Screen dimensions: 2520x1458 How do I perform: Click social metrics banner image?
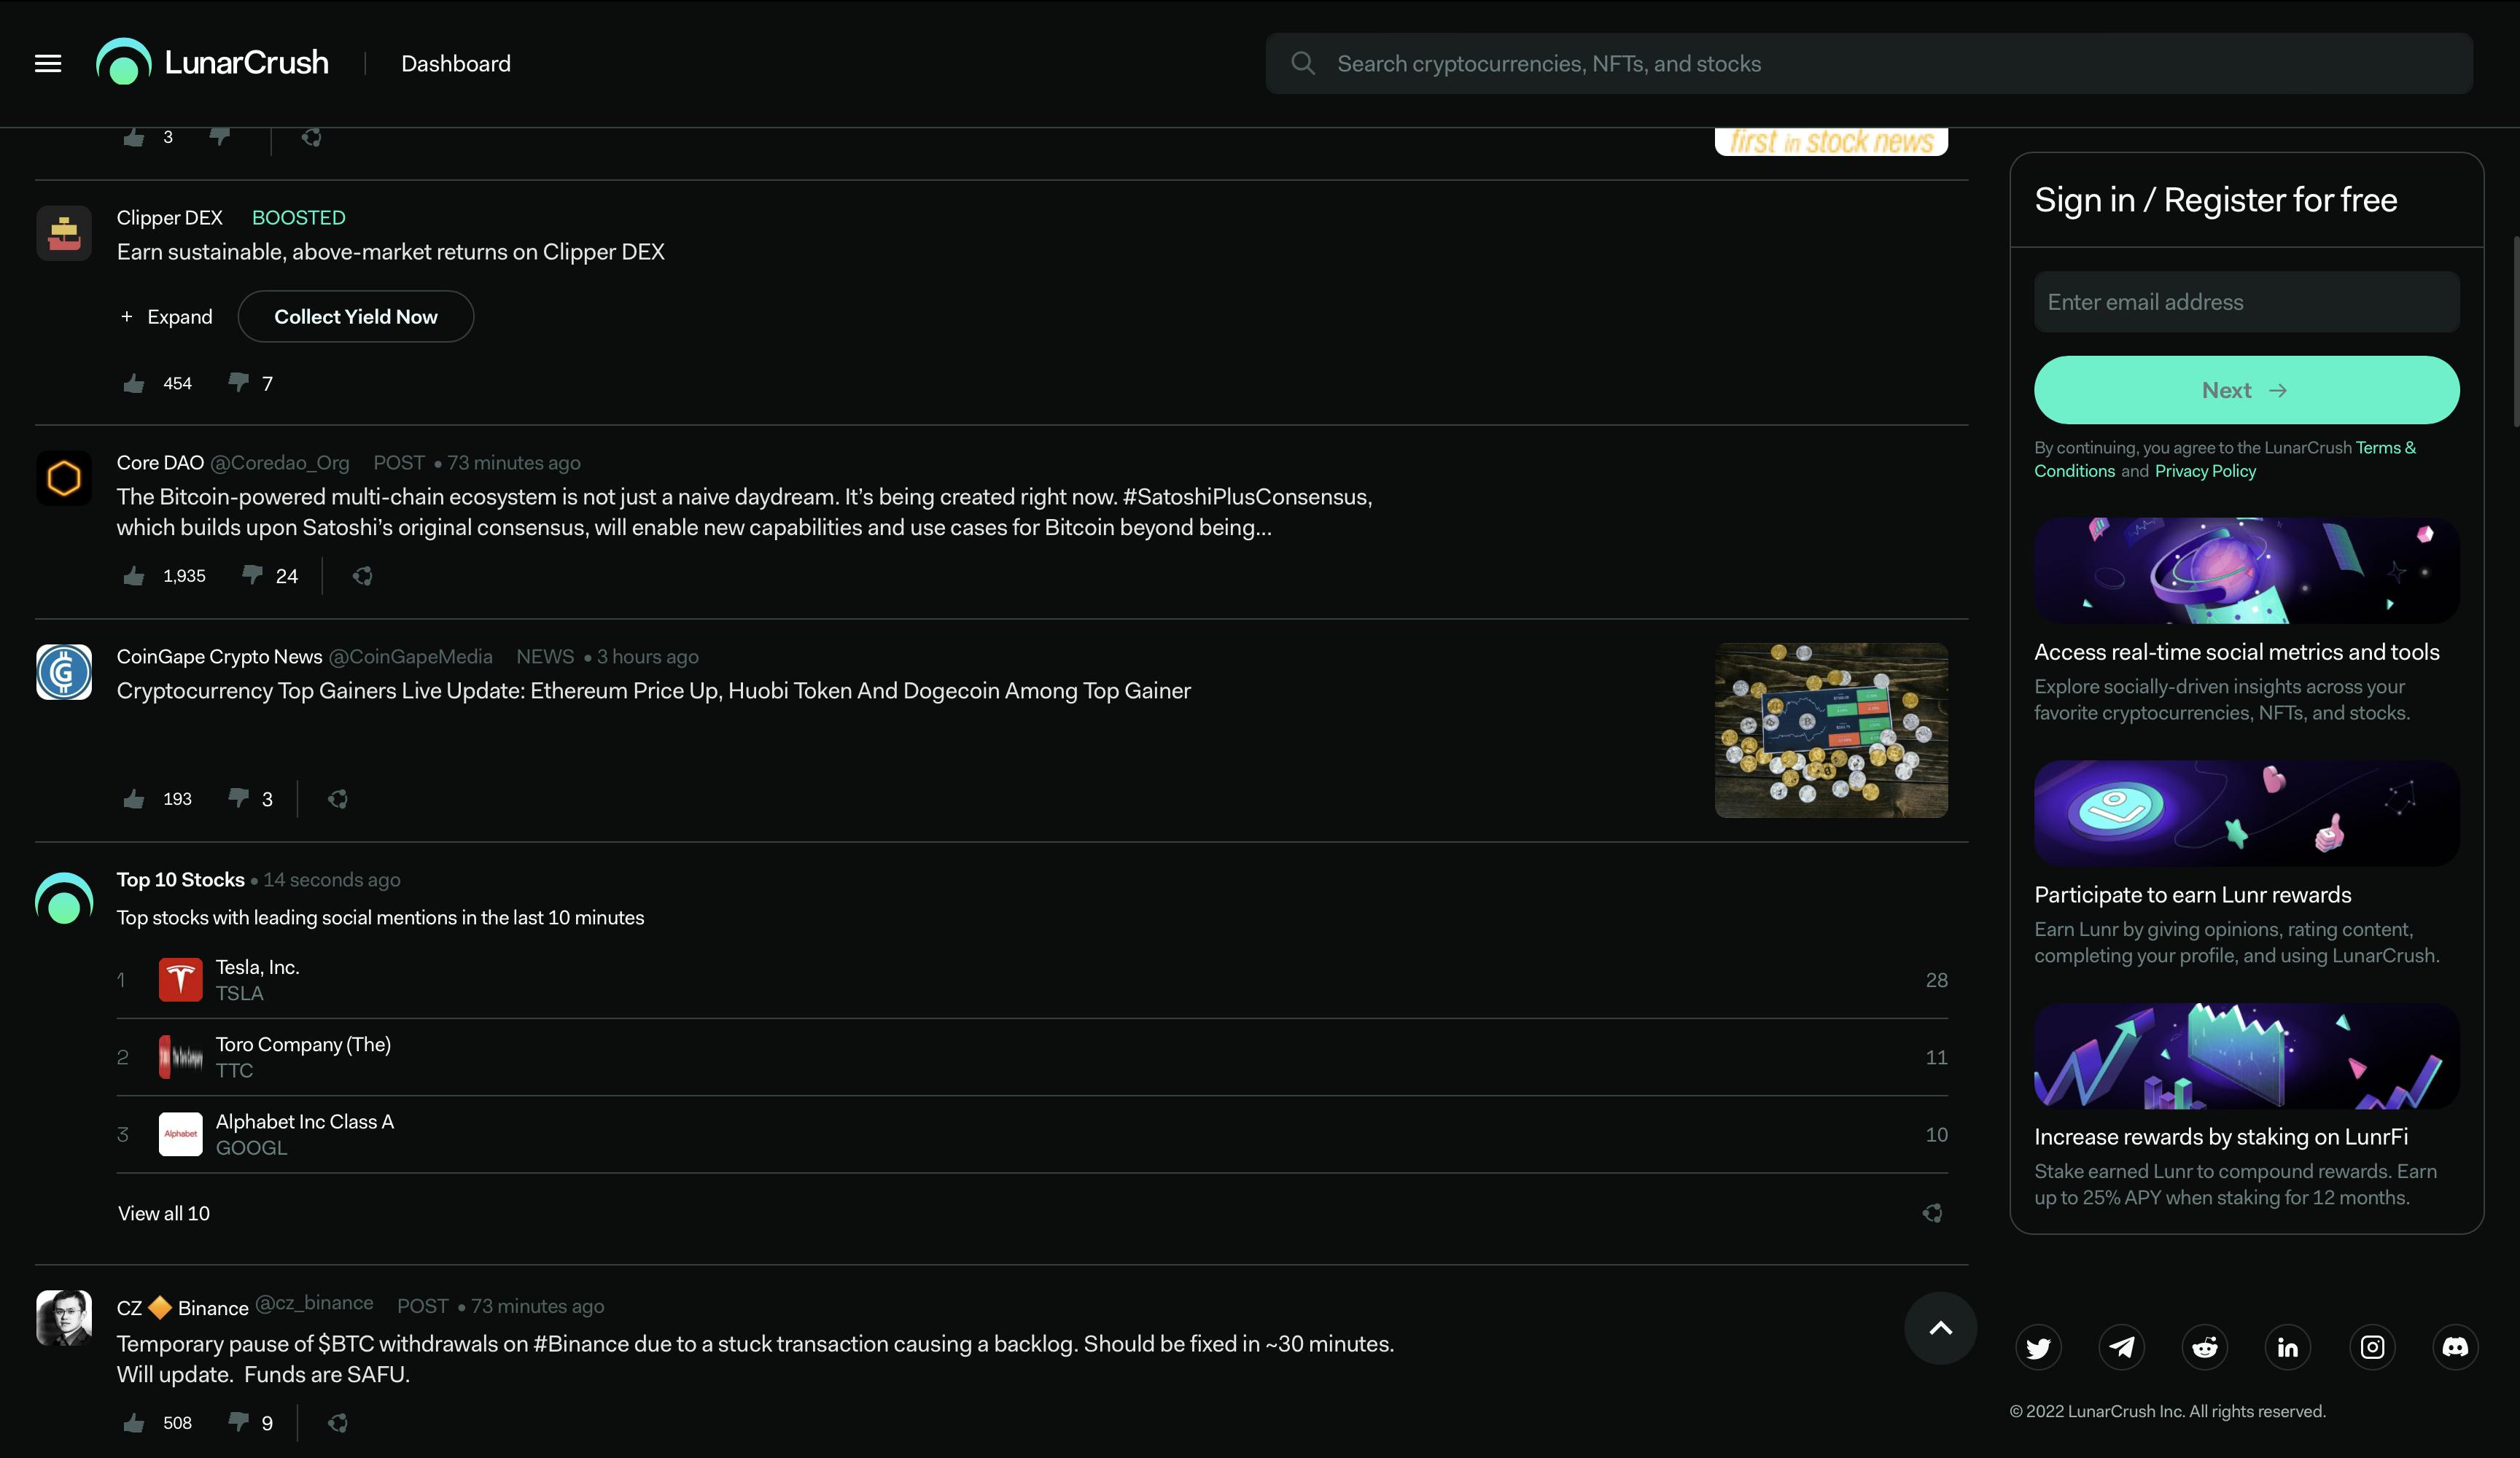click(2246, 571)
